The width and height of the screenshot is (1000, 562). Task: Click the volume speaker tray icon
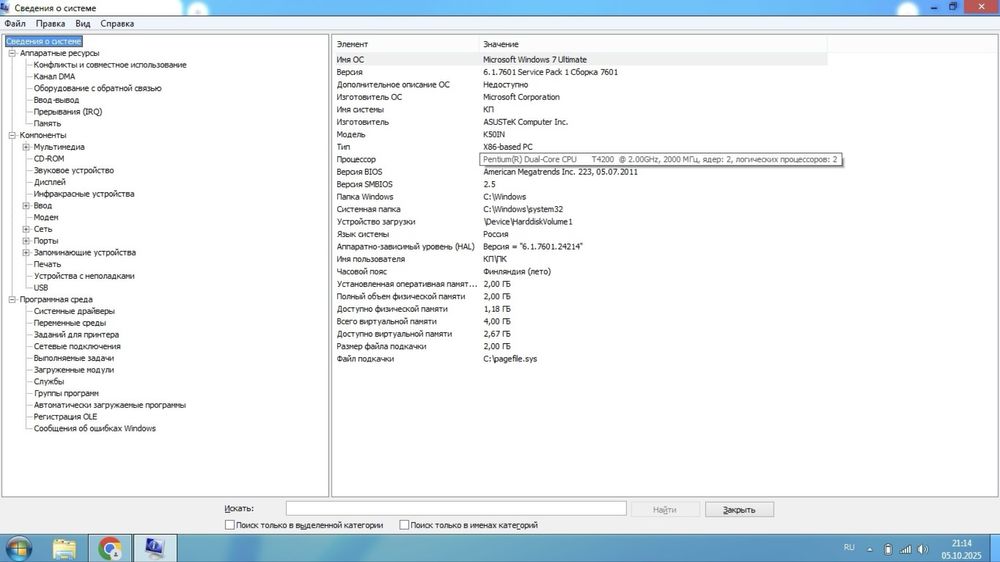pyautogui.click(x=923, y=549)
